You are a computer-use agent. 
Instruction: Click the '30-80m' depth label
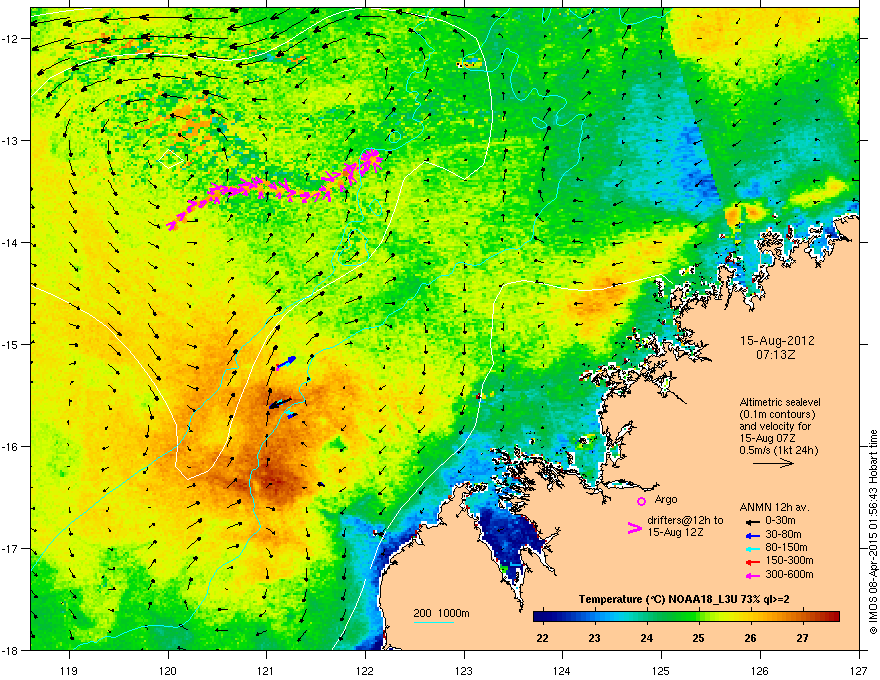click(783, 535)
